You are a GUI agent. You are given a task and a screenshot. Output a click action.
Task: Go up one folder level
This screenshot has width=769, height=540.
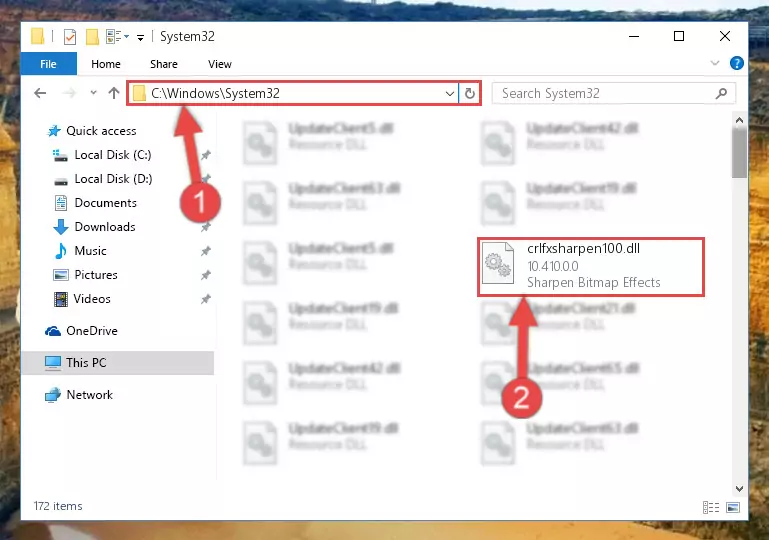pos(114,93)
